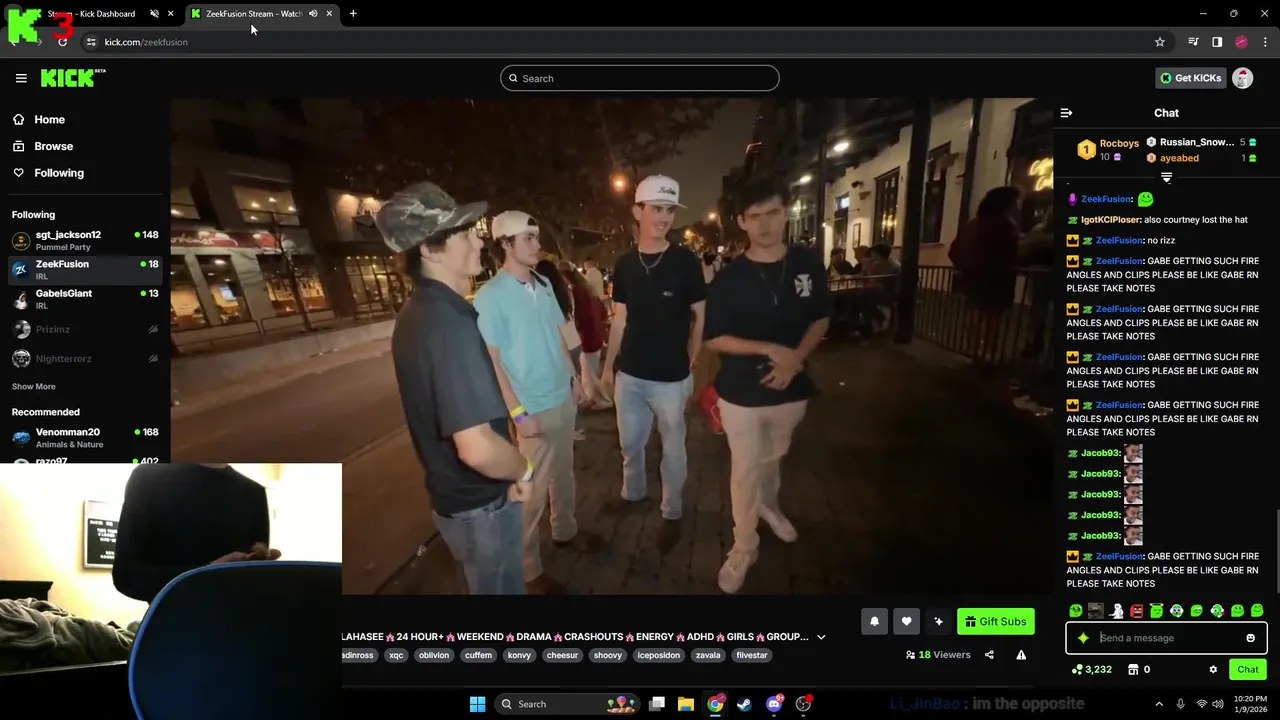Click the shoovy tag chip
Screen dimensions: 1280x720
tap(608, 655)
